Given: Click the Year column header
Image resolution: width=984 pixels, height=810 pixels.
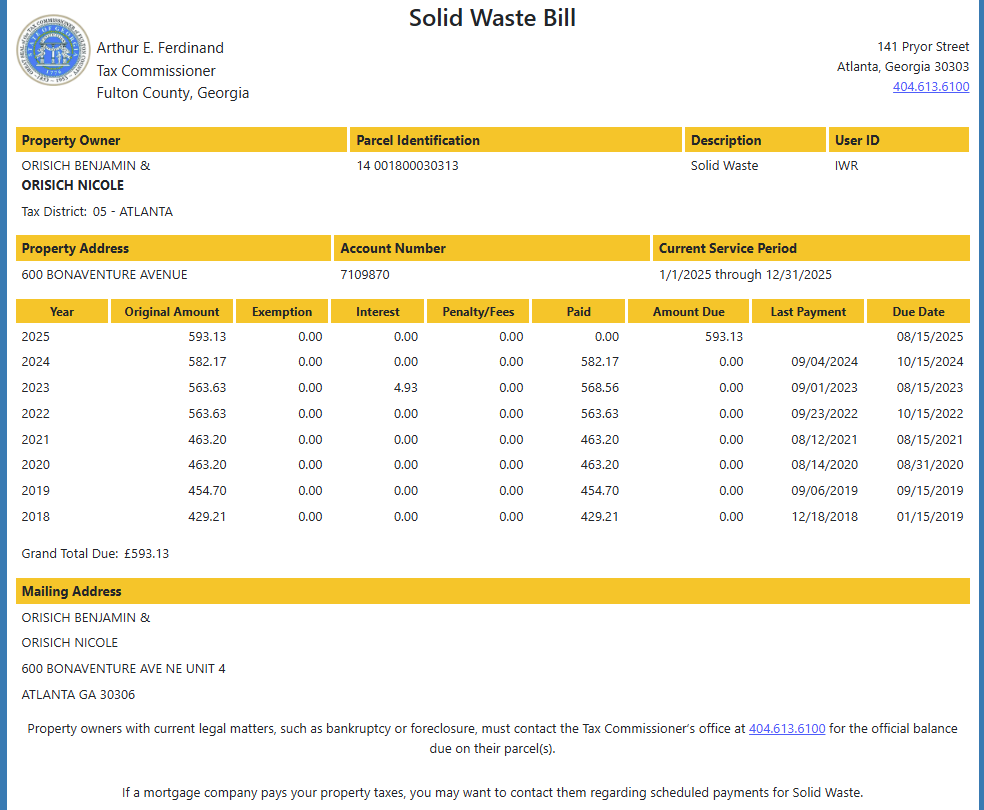Looking at the screenshot, I should [x=62, y=312].
